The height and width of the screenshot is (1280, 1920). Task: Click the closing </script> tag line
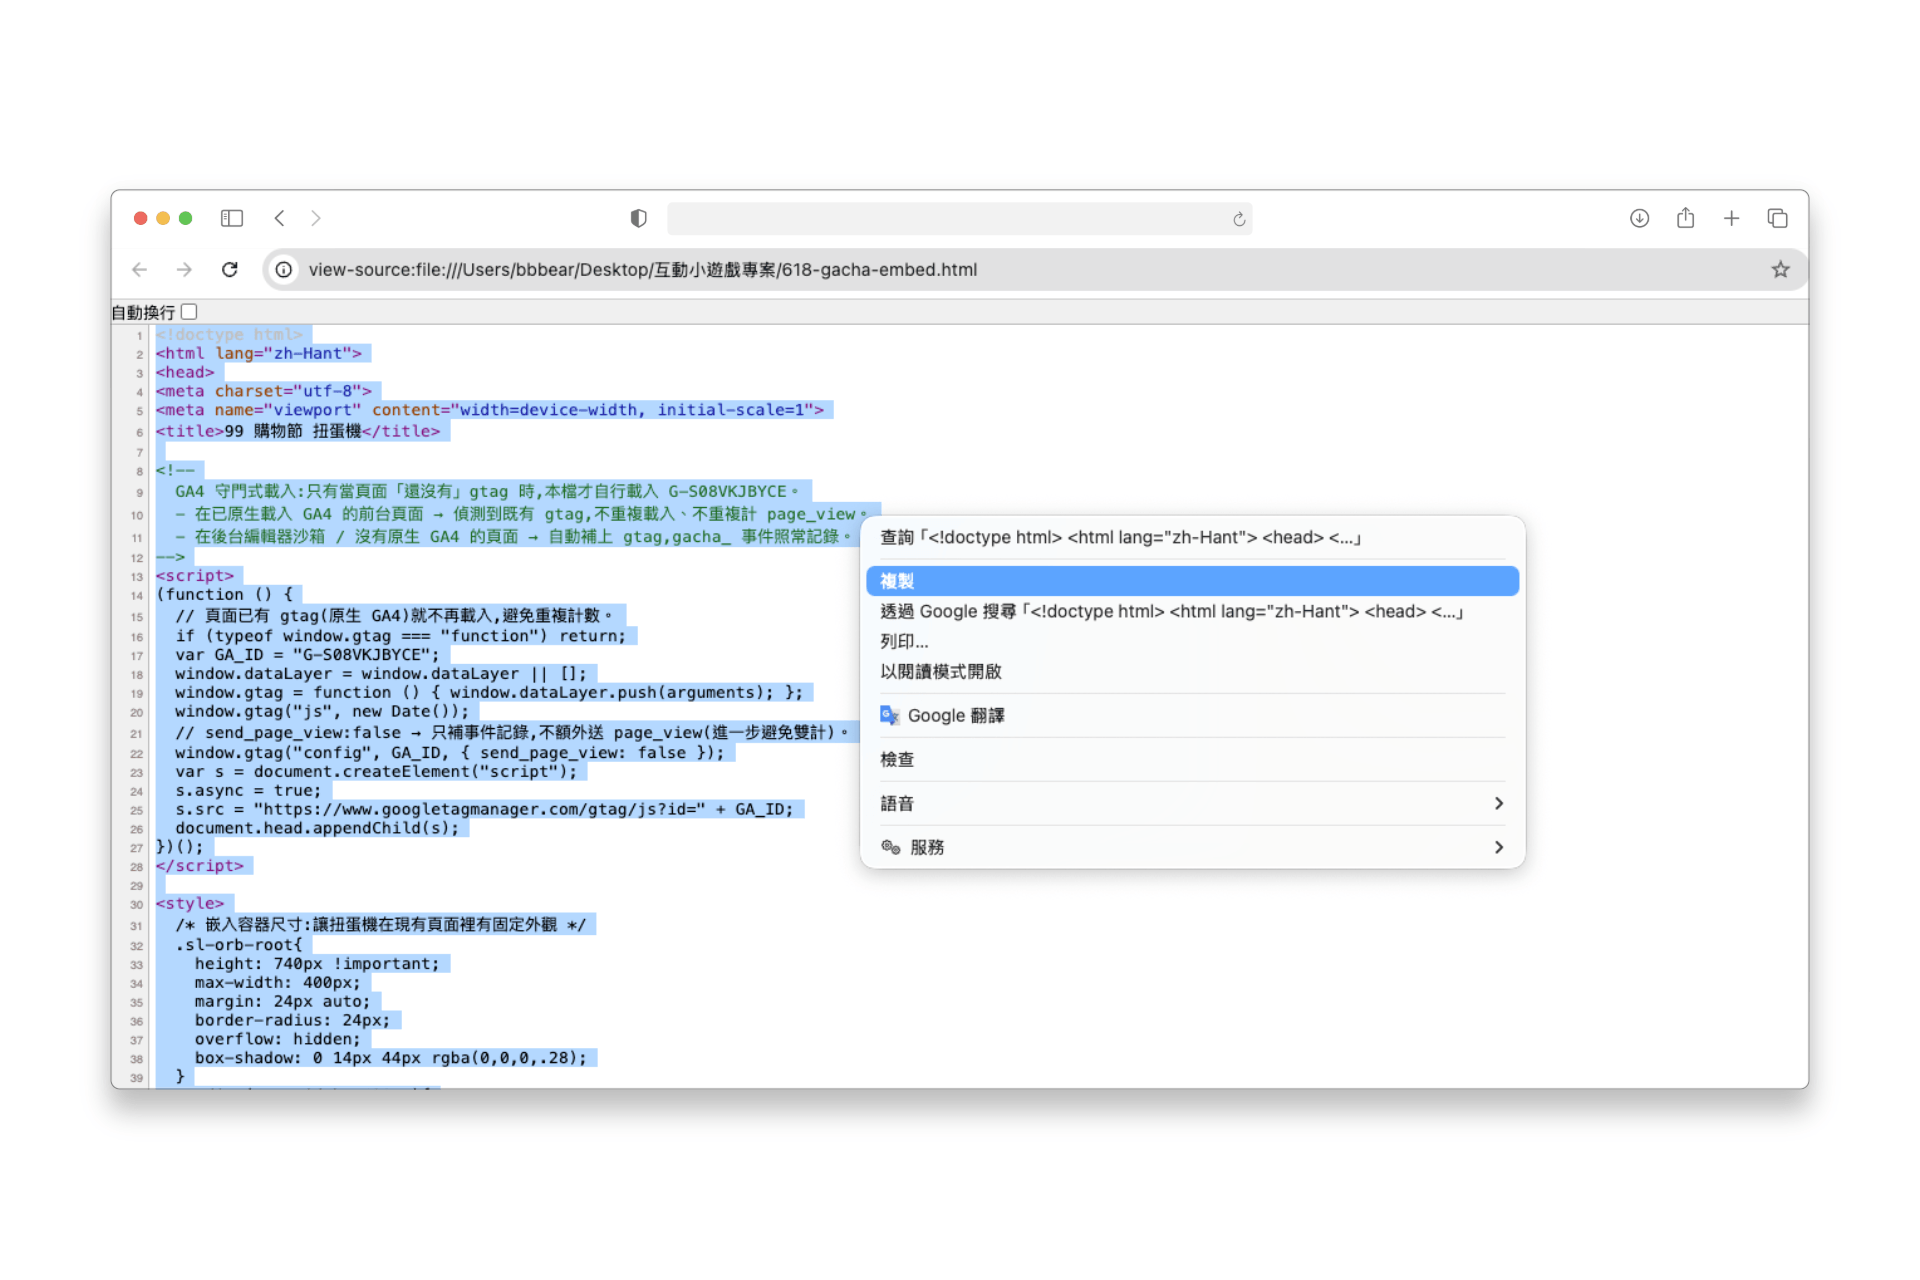click(199, 866)
